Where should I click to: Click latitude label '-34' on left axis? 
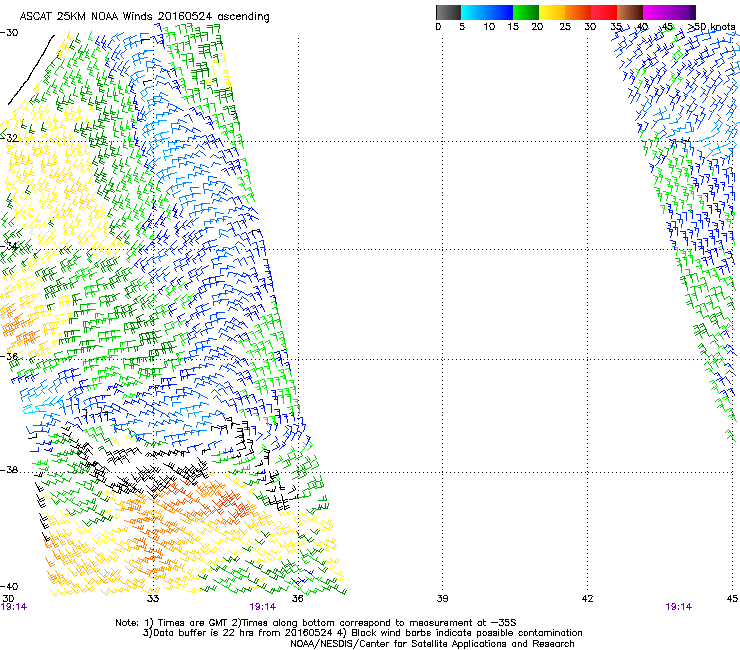coord(9,246)
